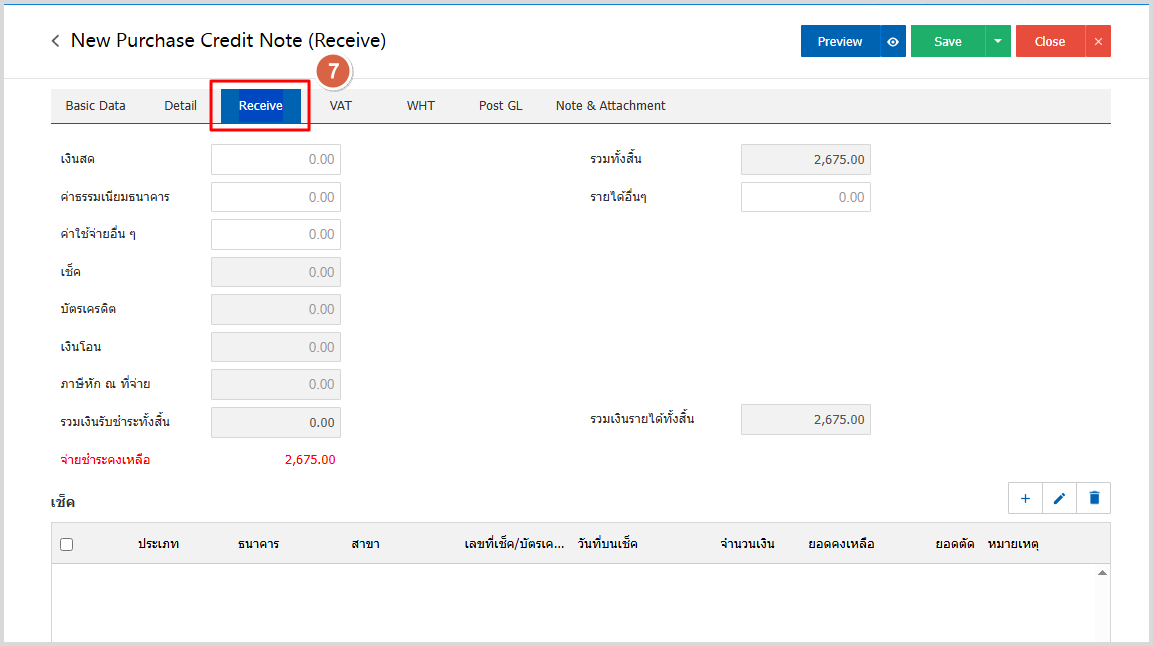Click the scroll-up arrow of the cheque table
The width and height of the screenshot is (1153, 646).
coord(1102,573)
